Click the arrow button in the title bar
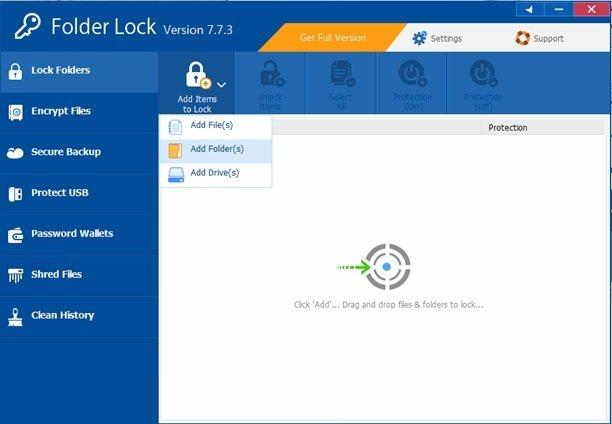 click(530, 9)
